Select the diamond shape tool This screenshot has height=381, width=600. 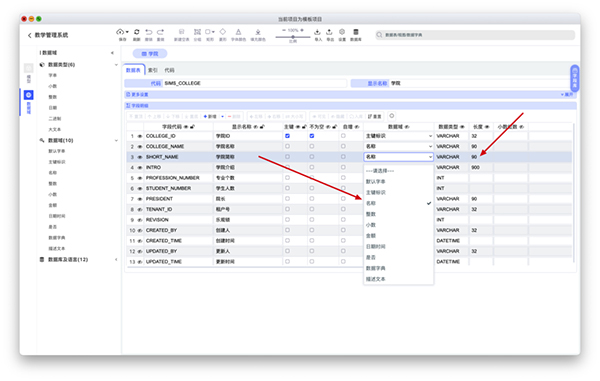(223, 32)
